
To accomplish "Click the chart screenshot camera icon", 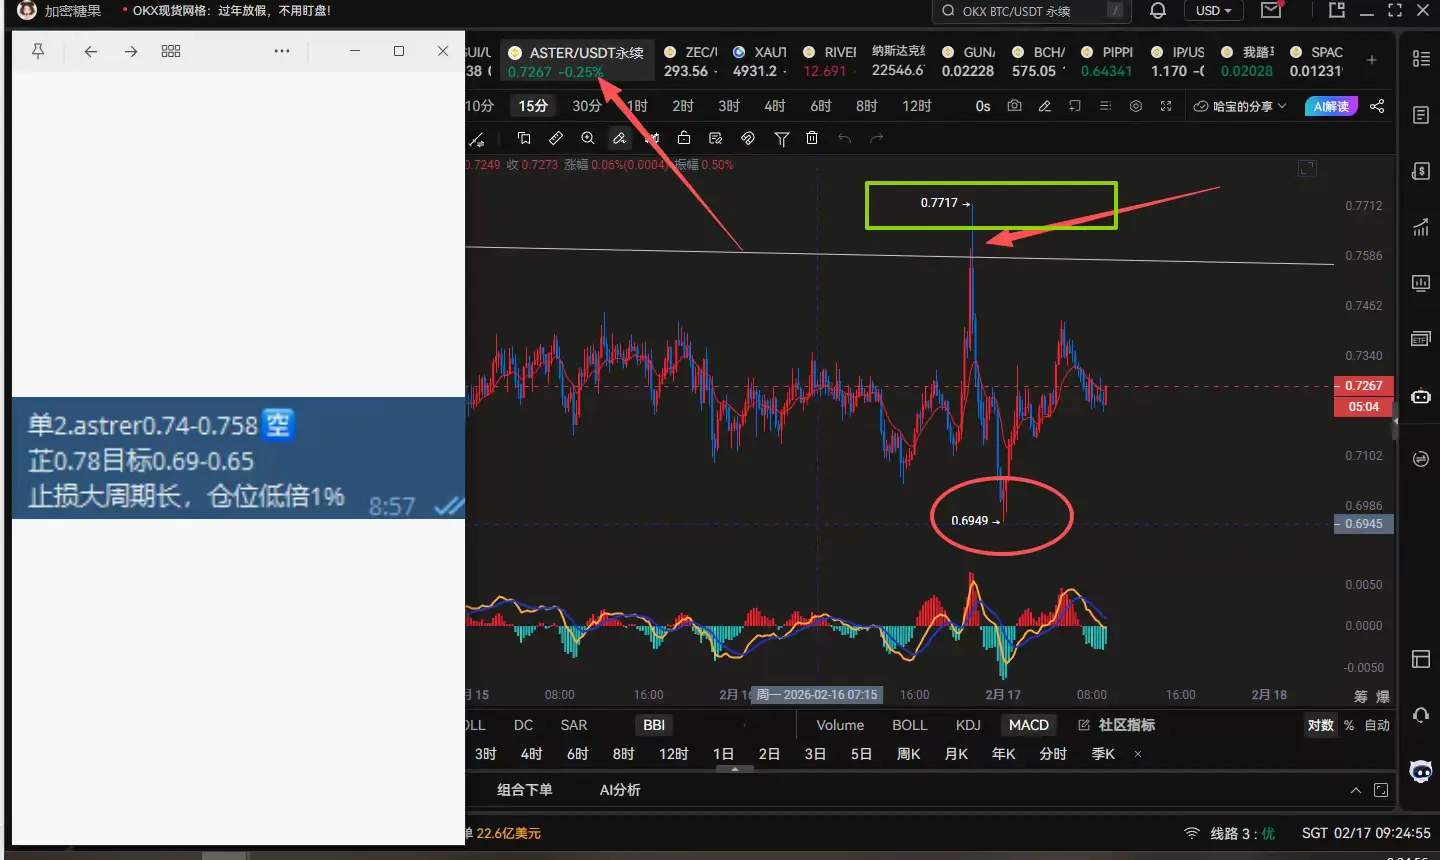I will coord(1014,106).
